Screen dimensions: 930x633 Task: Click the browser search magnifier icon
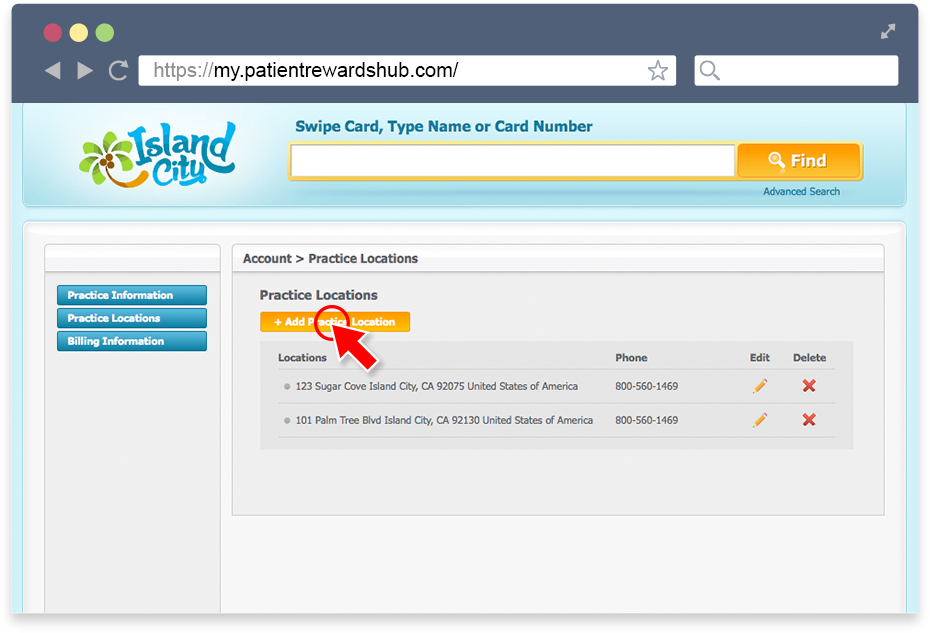(x=709, y=71)
